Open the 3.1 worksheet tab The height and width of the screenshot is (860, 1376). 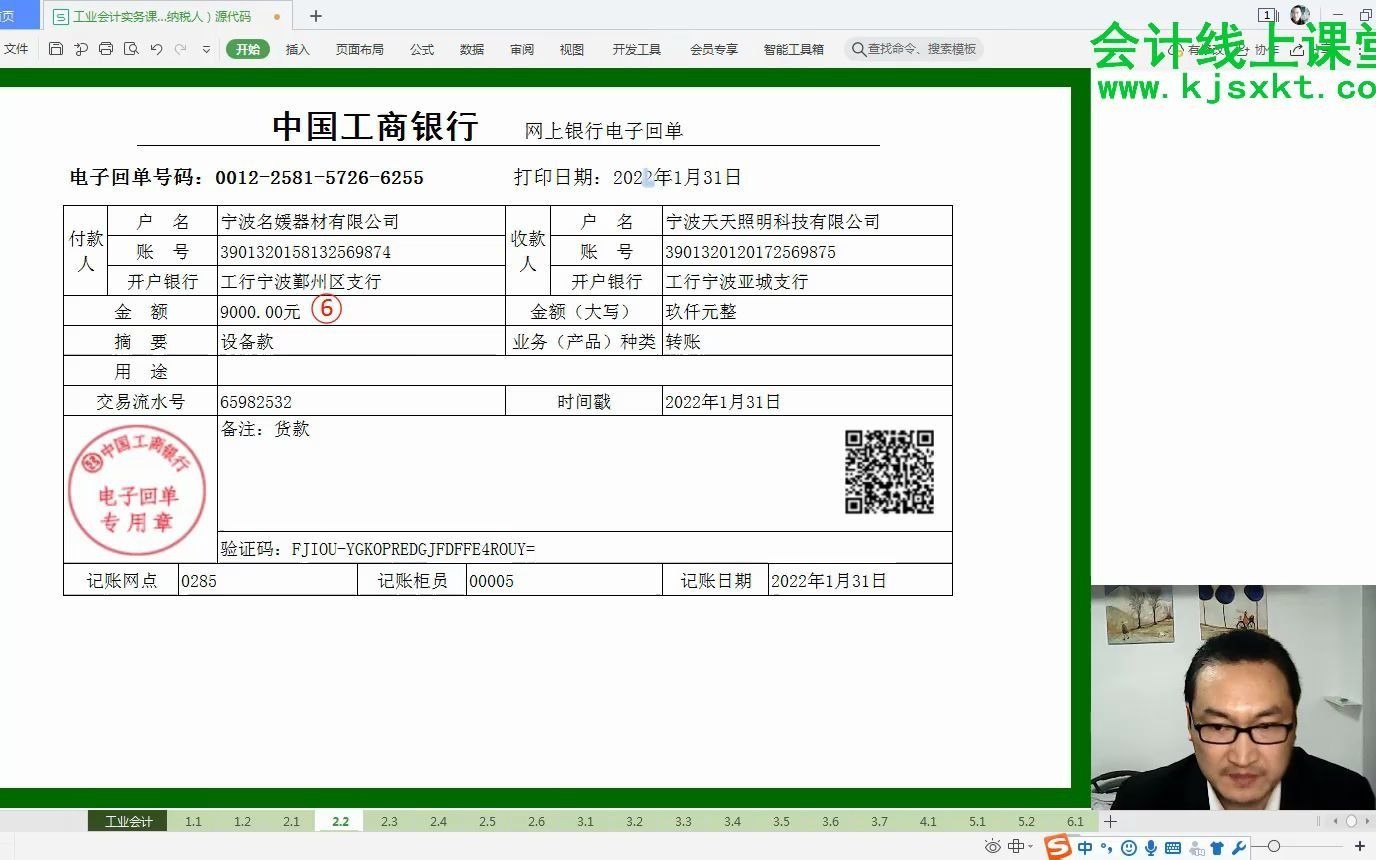[x=585, y=821]
